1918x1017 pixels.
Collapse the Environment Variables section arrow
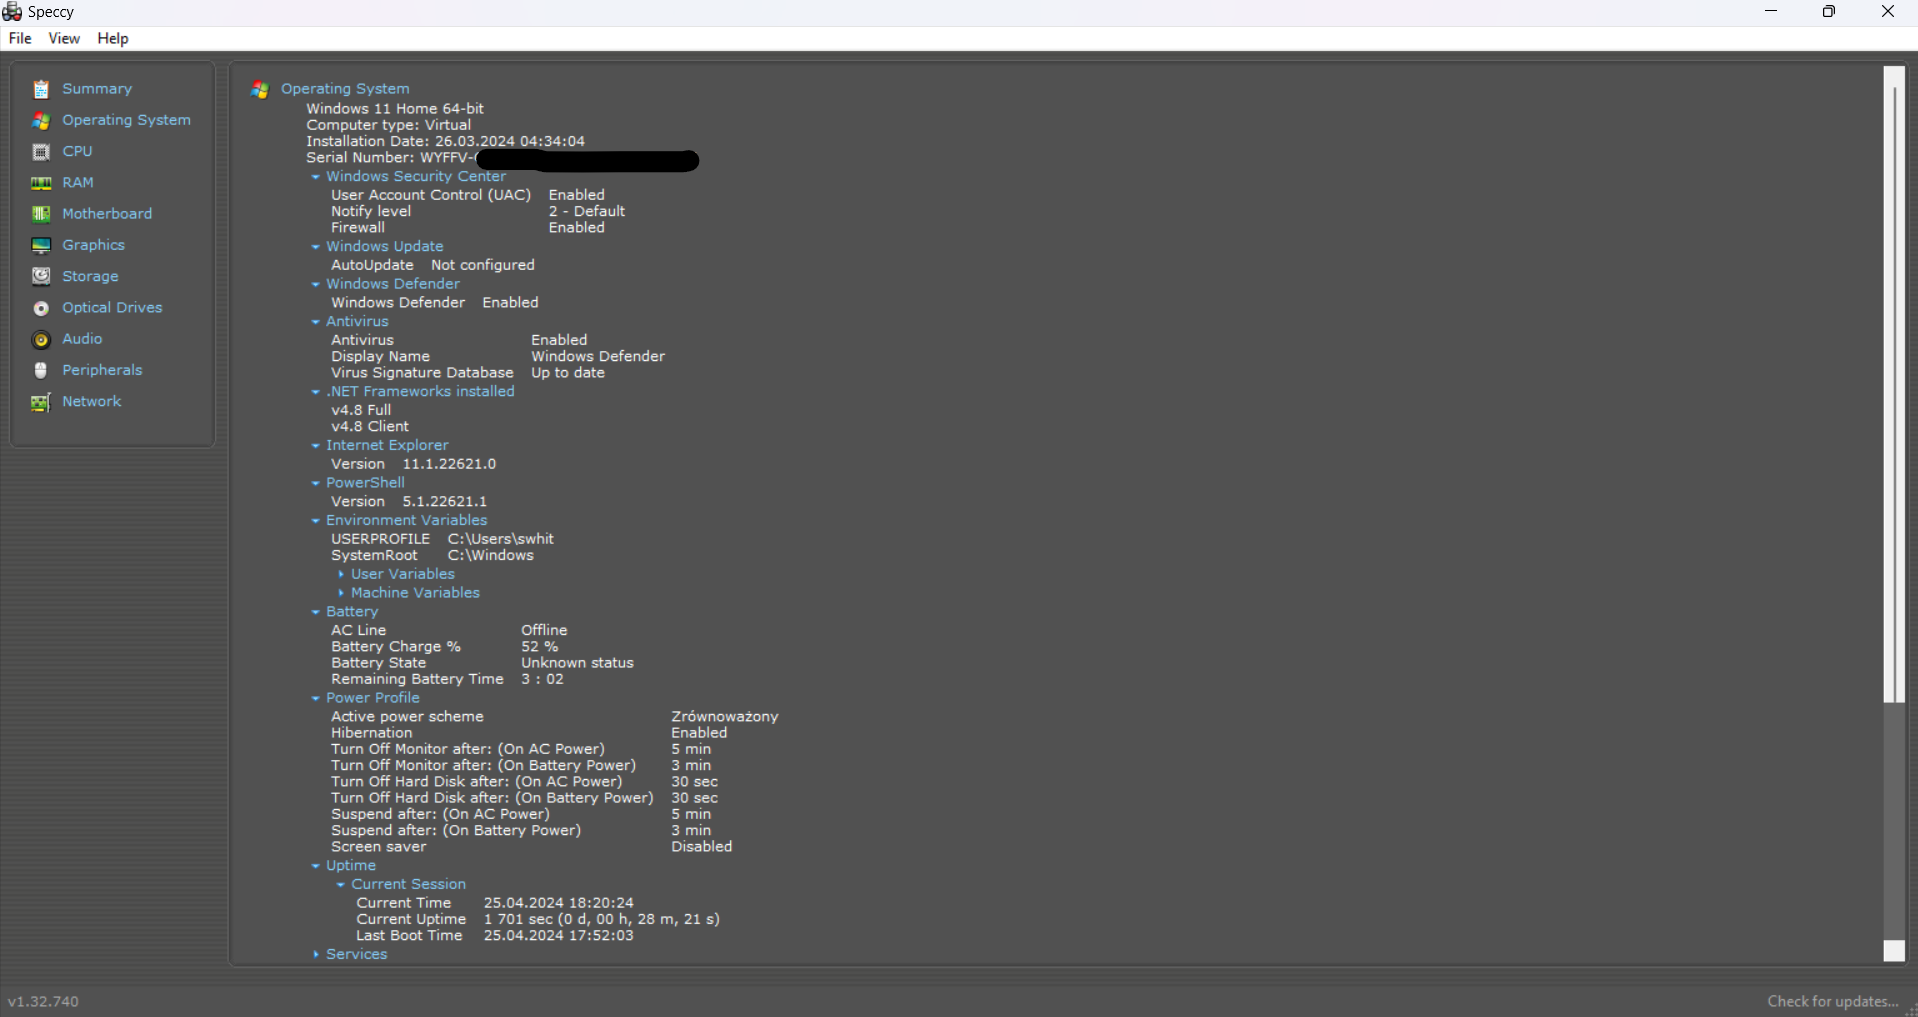point(316,521)
